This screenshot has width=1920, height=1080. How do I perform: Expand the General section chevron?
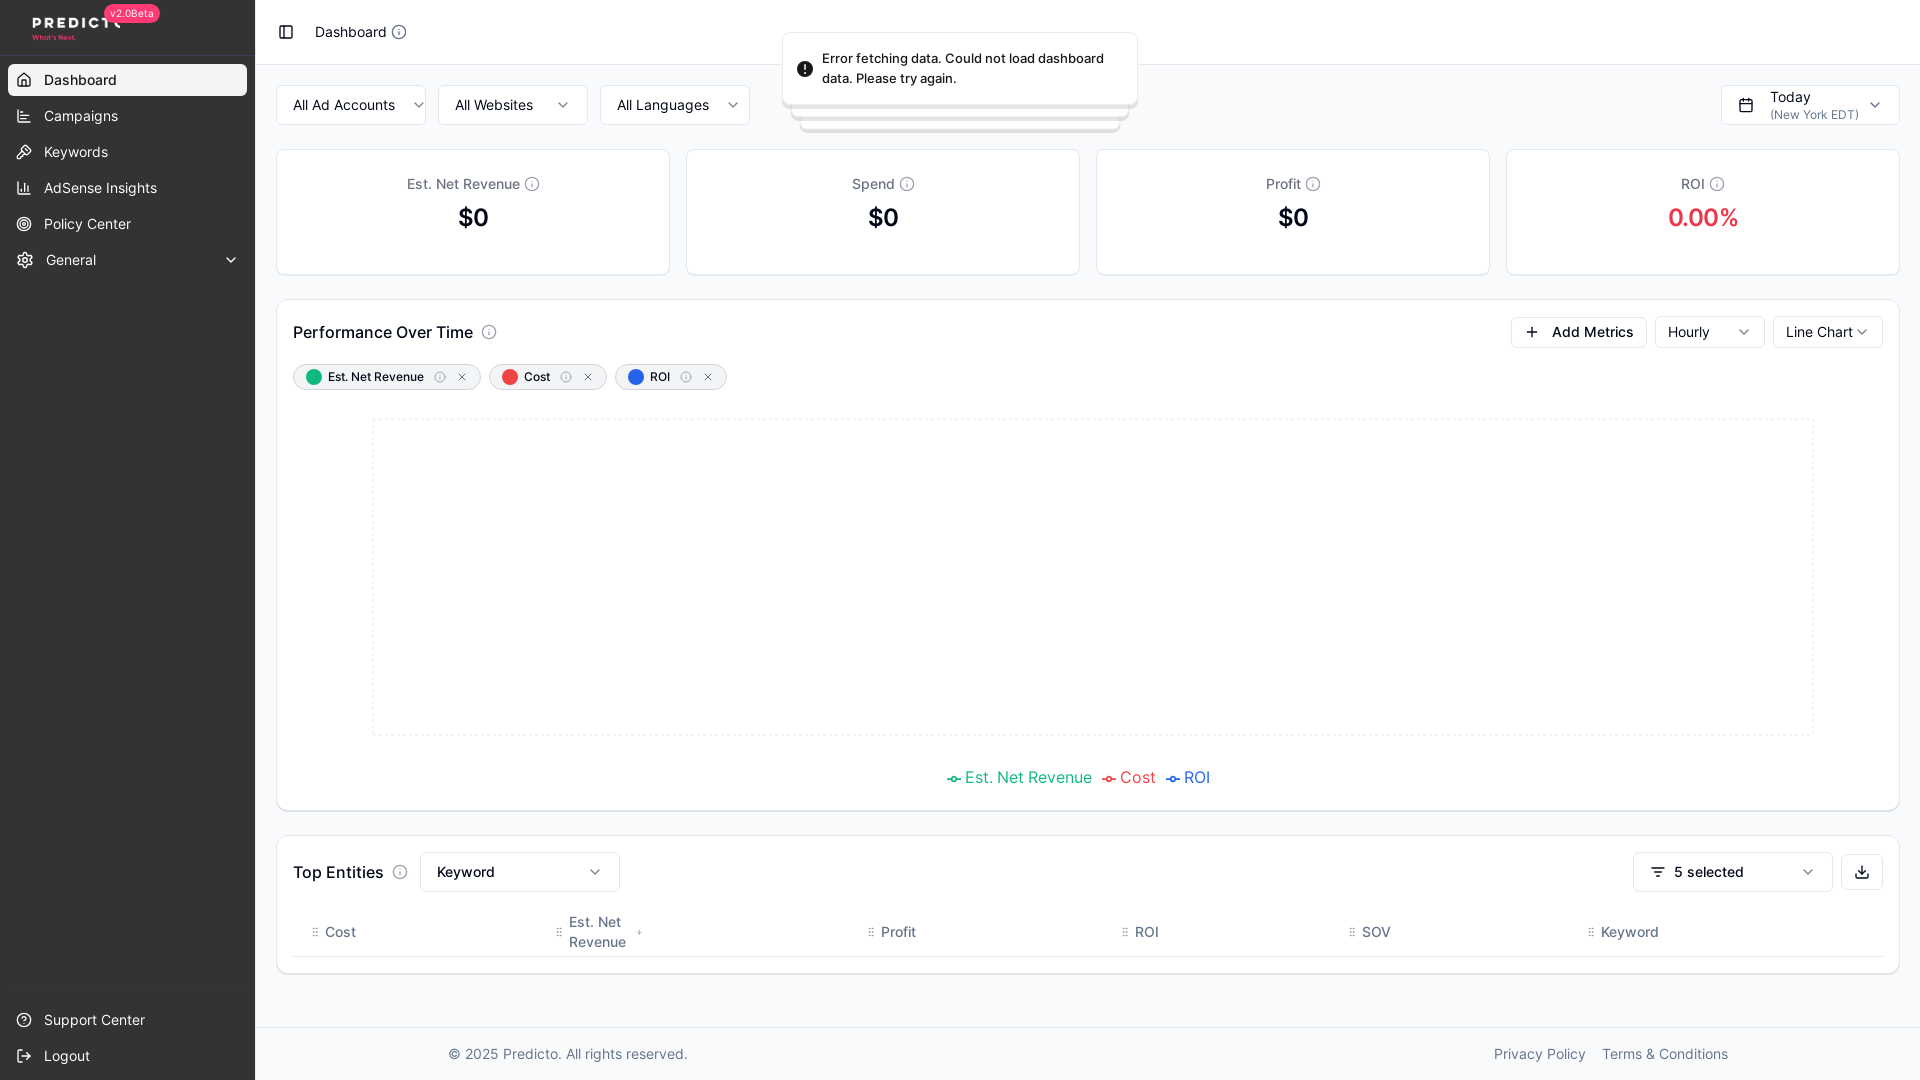pyautogui.click(x=231, y=260)
